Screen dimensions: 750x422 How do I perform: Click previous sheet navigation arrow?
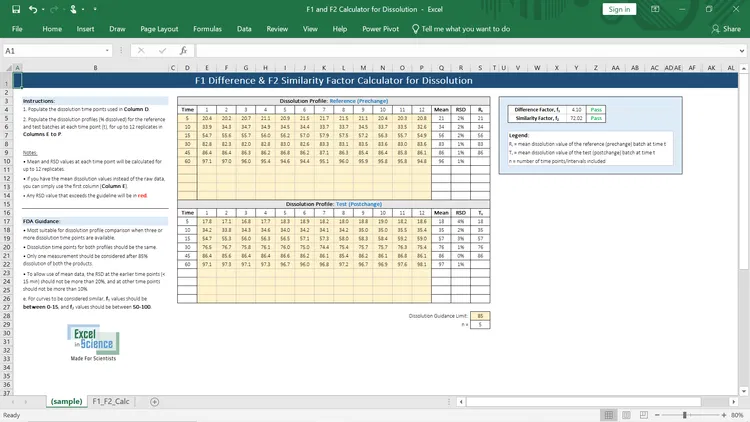point(13,402)
